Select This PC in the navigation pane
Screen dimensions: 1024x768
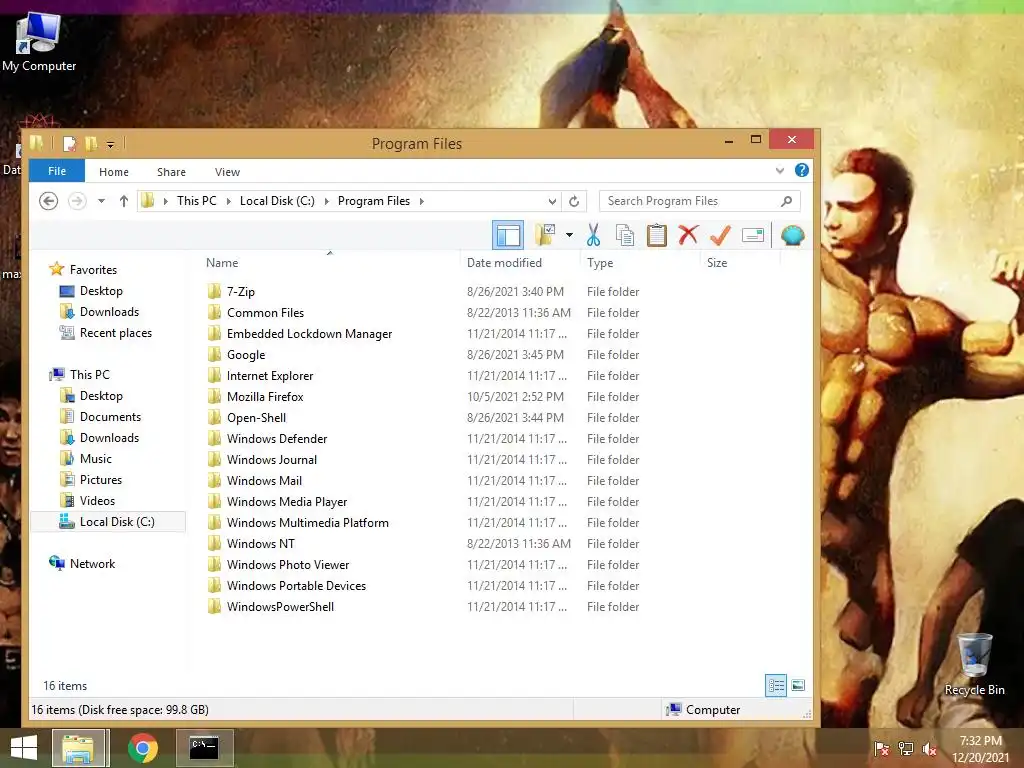pyautogui.click(x=89, y=375)
